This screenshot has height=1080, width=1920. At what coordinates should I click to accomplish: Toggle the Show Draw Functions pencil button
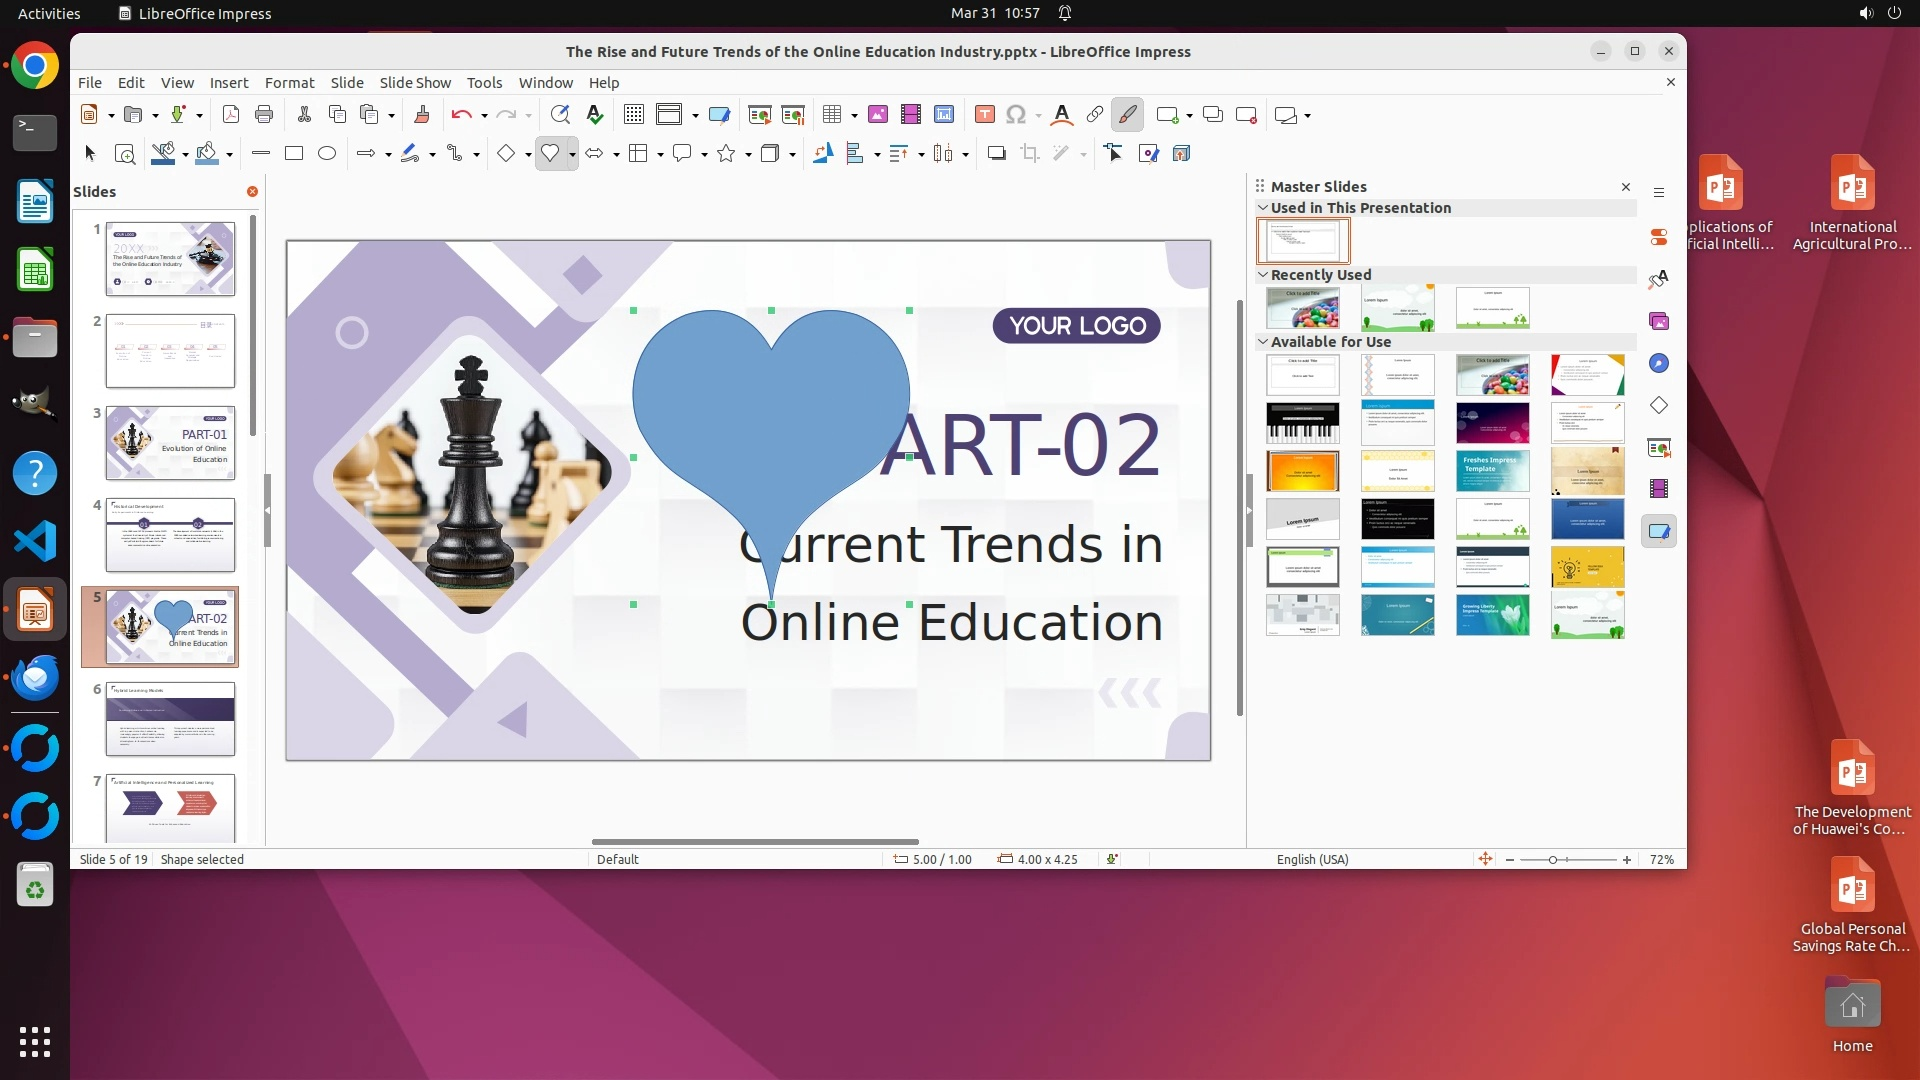pyautogui.click(x=1127, y=115)
